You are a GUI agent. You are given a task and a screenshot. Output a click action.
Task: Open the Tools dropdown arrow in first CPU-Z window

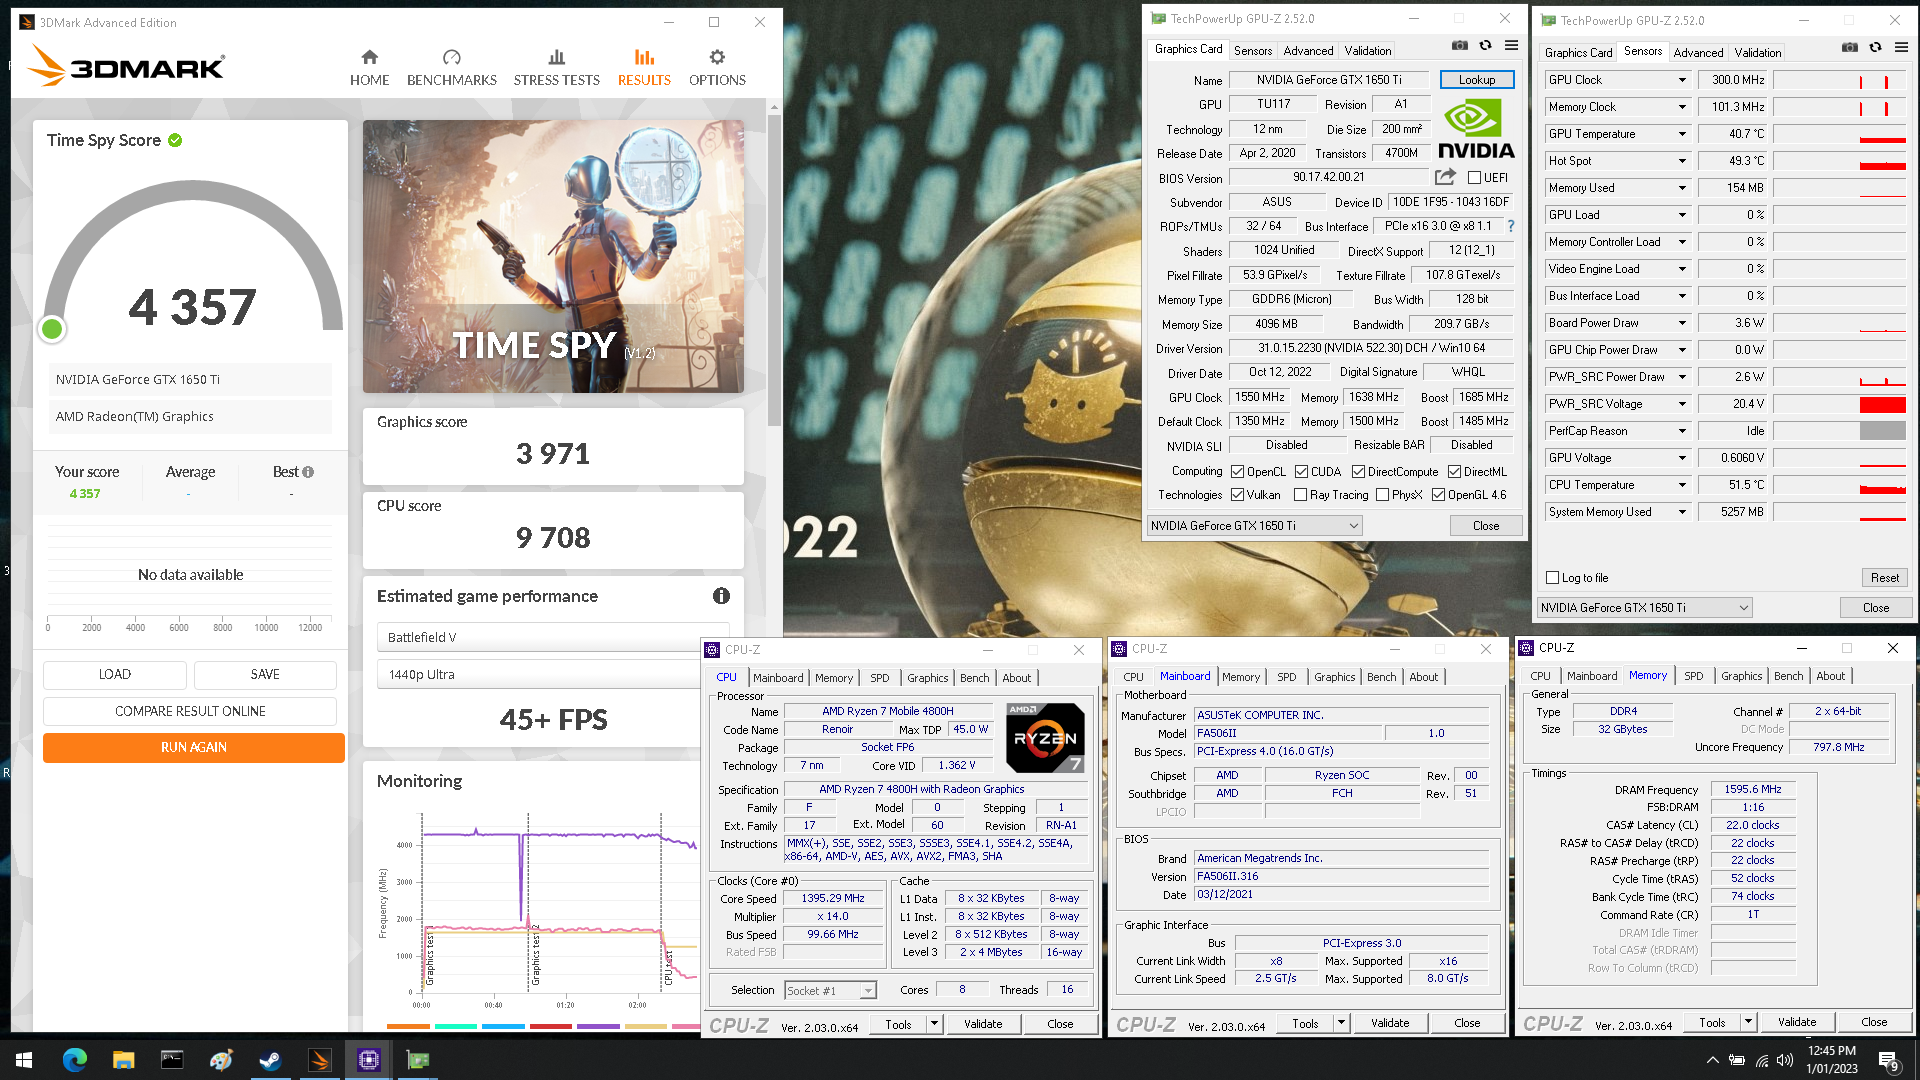pyautogui.click(x=934, y=1024)
